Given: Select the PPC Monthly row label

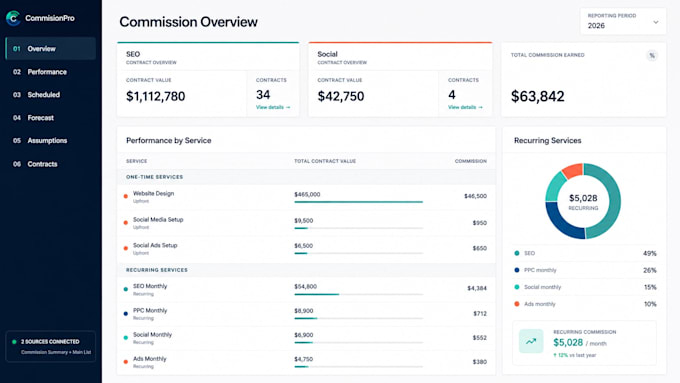Looking at the screenshot, I should coord(150,310).
